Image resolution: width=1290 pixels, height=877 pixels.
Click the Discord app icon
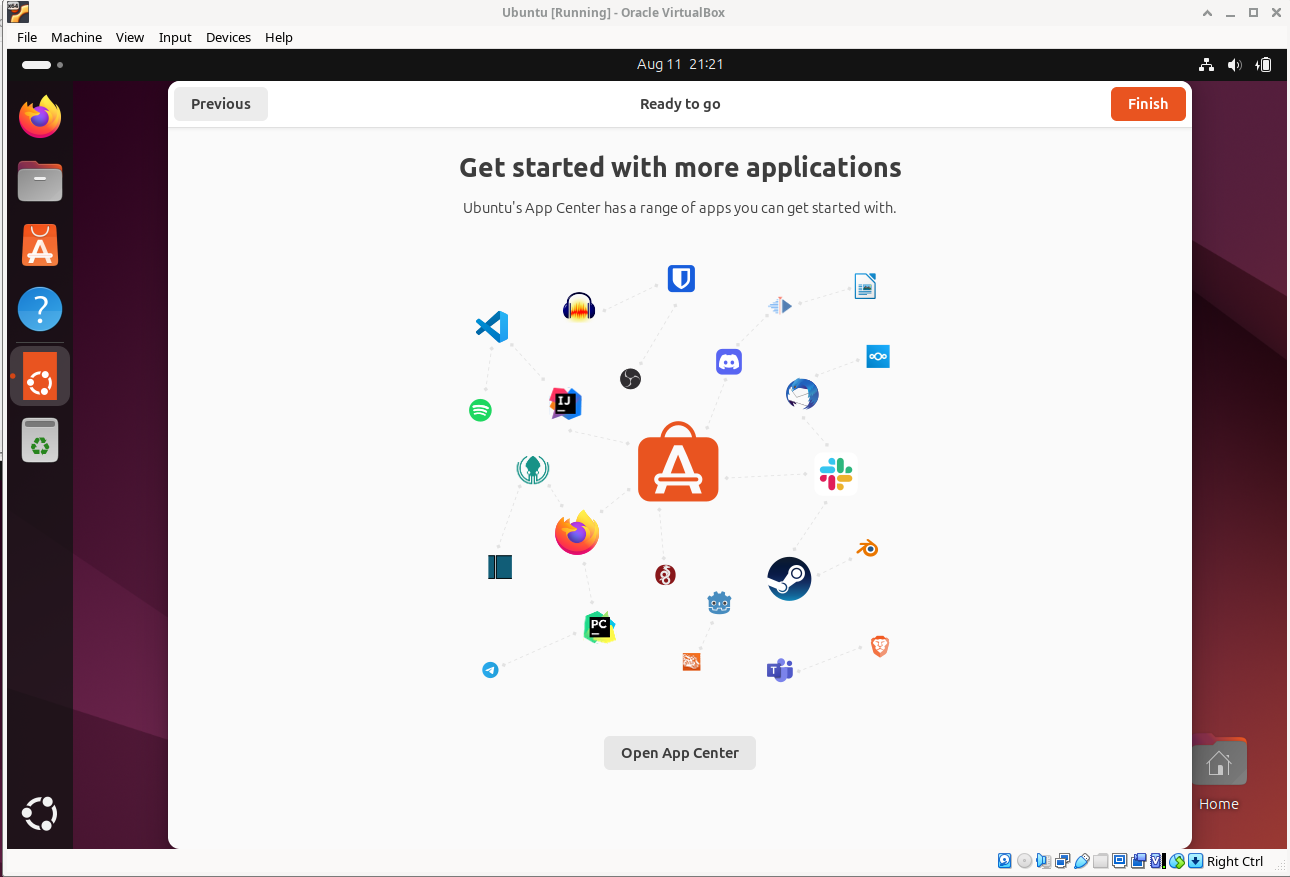(x=729, y=362)
